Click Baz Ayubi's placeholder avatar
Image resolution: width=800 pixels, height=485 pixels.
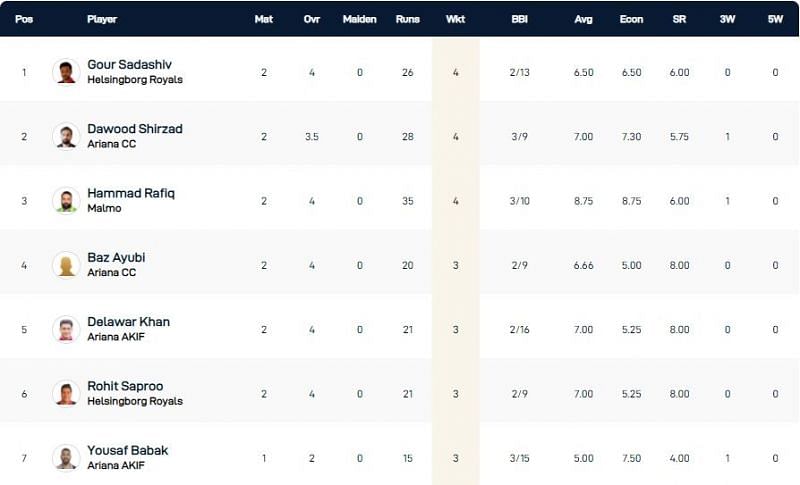(x=66, y=265)
